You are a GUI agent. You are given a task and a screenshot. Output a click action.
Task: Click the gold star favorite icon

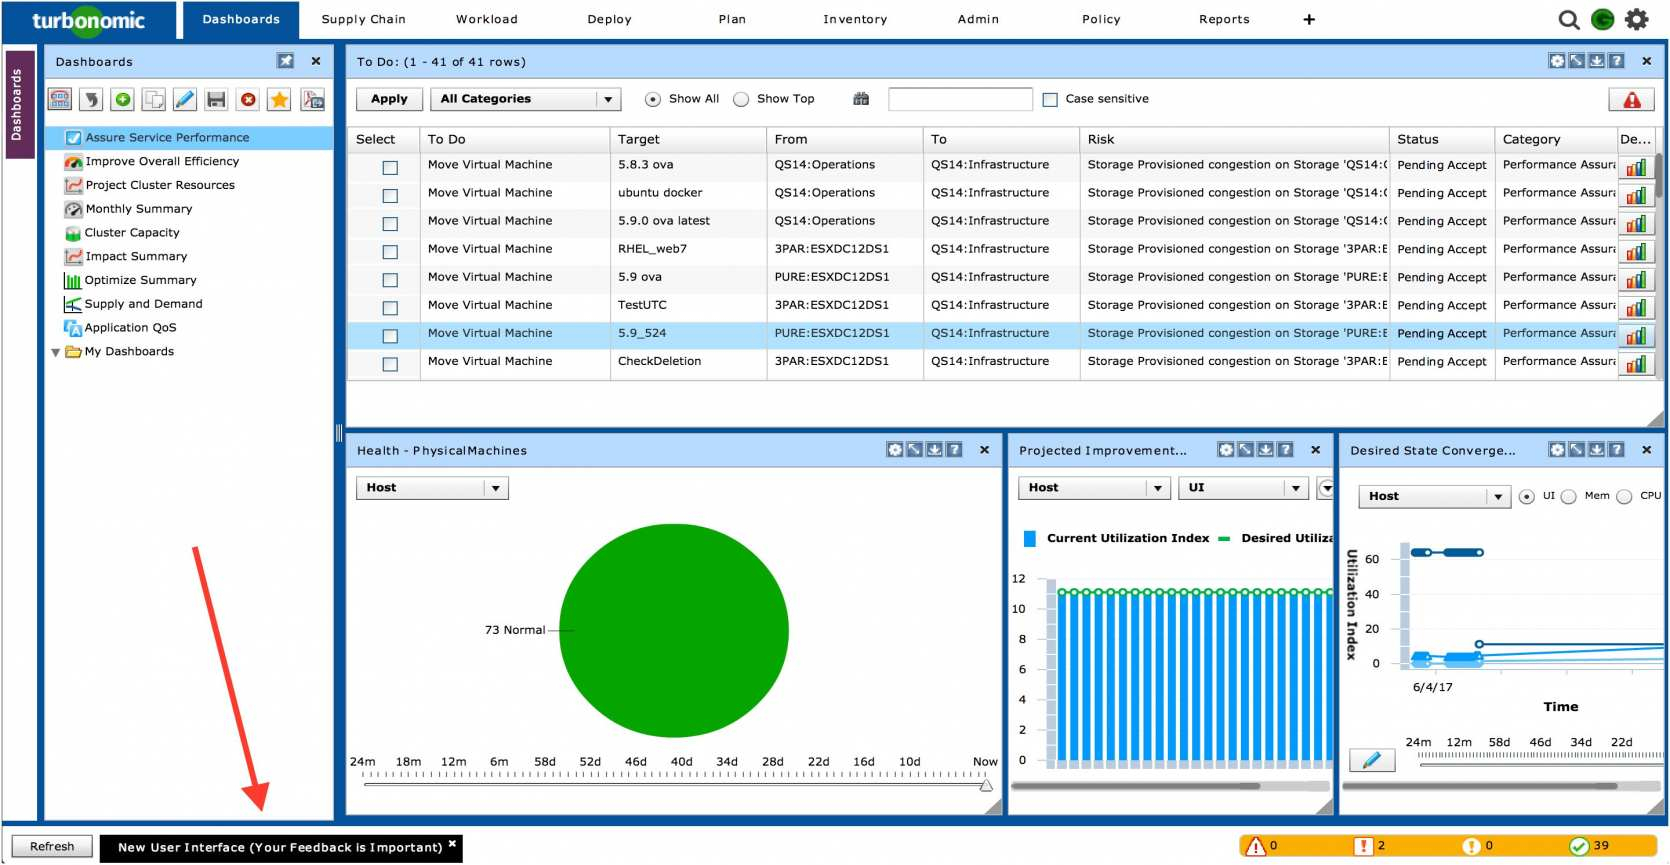(x=279, y=99)
